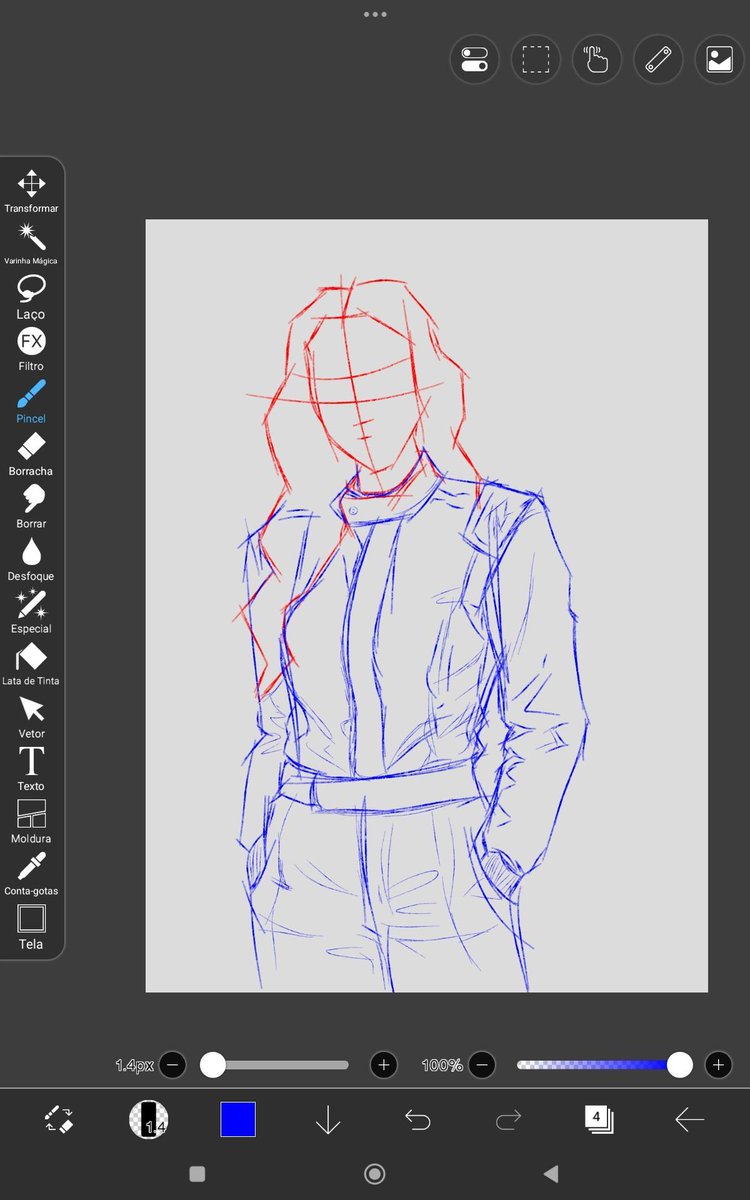Image resolution: width=750 pixels, height=1200 pixels.
Task: Select the Desfoque blur tool
Action: point(31,560)
